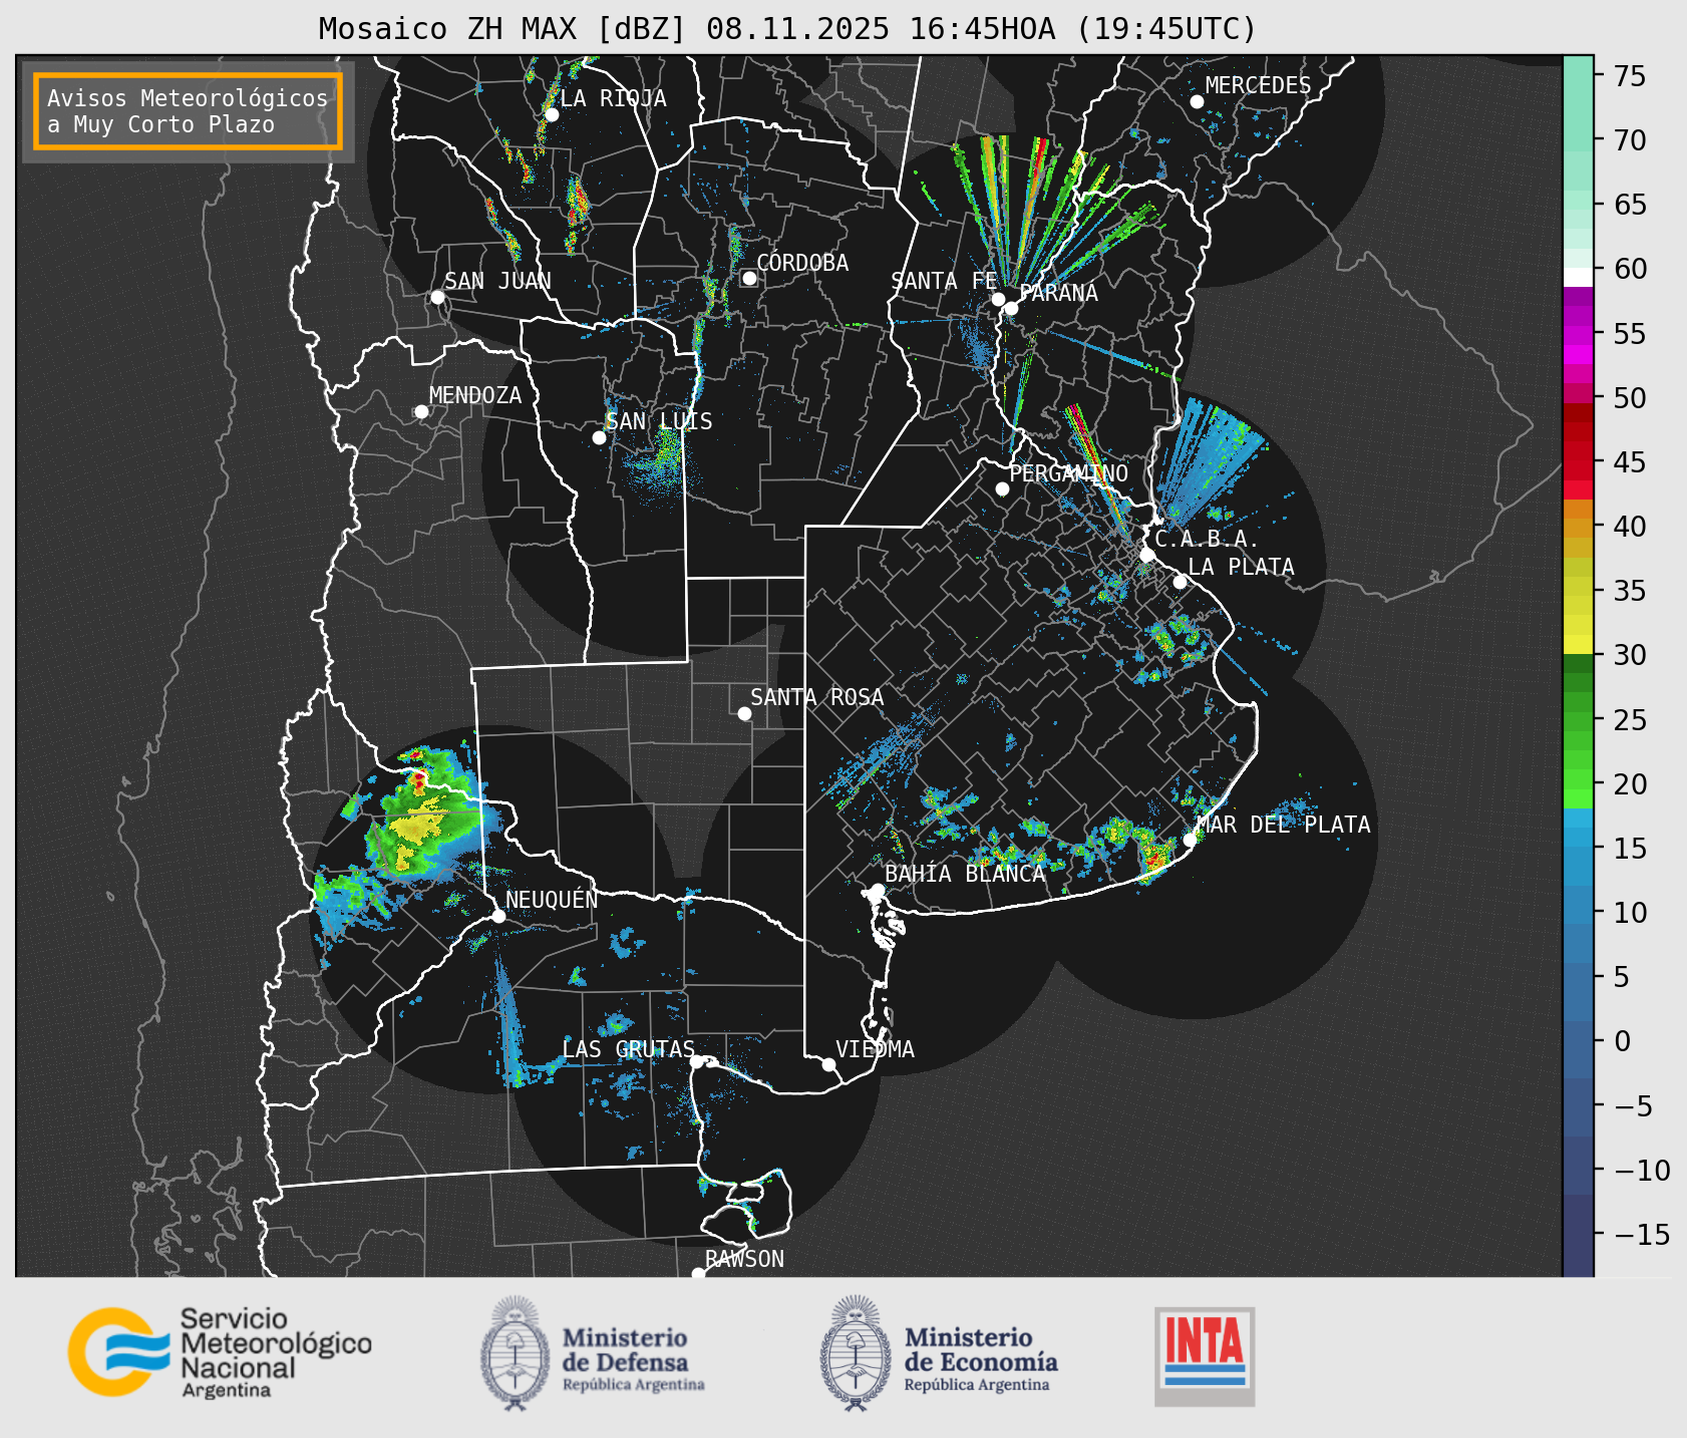Click the Avisos Meteorológicos a Muy Corto Plazo box

click(x=188, y=111)
